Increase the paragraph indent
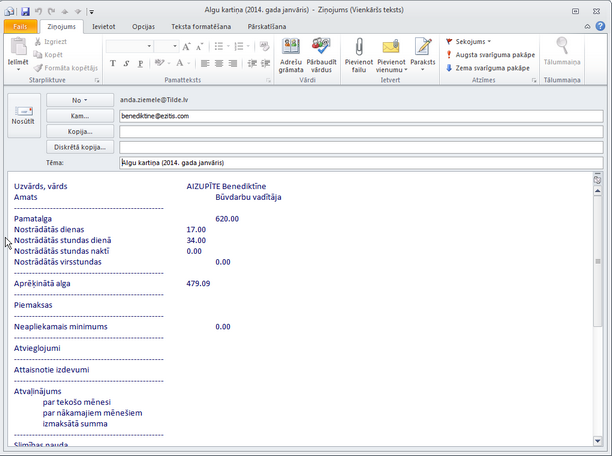The height and width of the screenshot is (456, 612). tap(266, 63)
